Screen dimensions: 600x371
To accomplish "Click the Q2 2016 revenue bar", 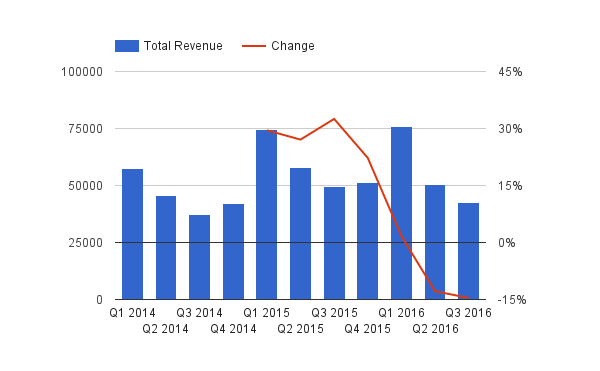I will pyautogui.click(x=435, y=242).
